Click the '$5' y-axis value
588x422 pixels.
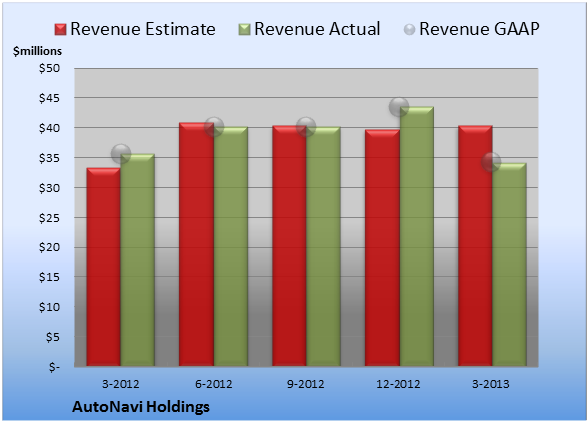point(52,337)
